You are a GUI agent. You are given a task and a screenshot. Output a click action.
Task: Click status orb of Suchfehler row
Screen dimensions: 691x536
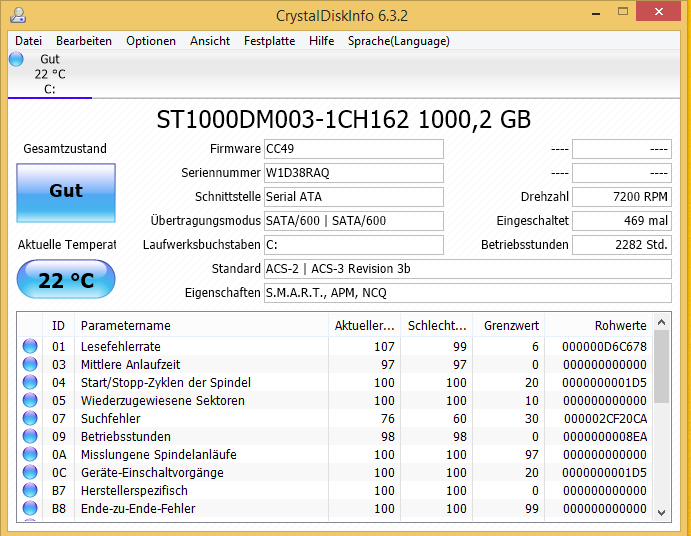[x=30, y=418]
